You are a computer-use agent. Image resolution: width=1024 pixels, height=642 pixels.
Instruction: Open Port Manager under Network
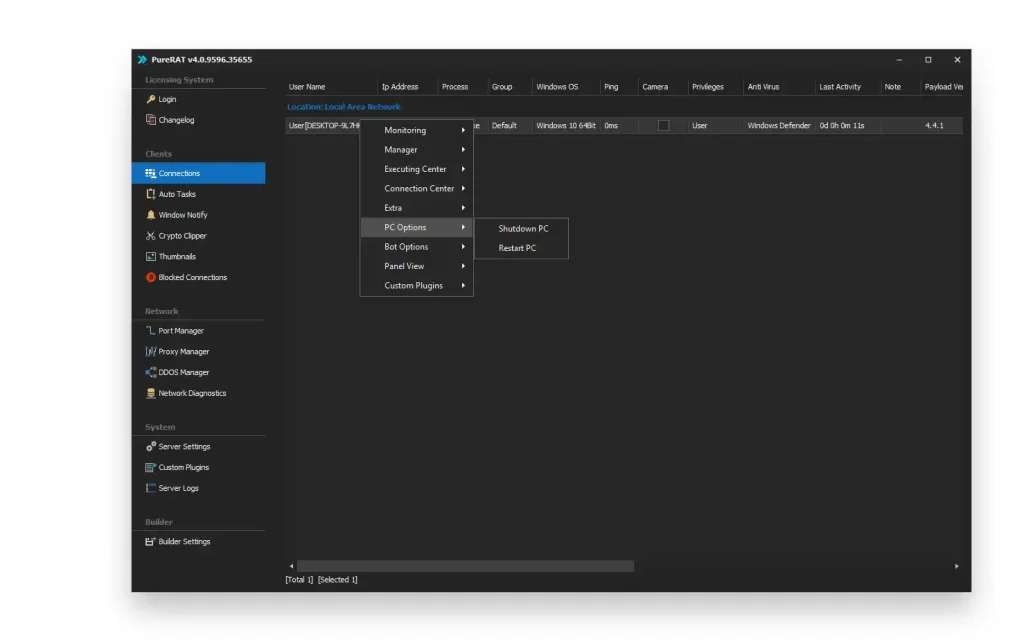pyautogui.click(x=181, y=331)
